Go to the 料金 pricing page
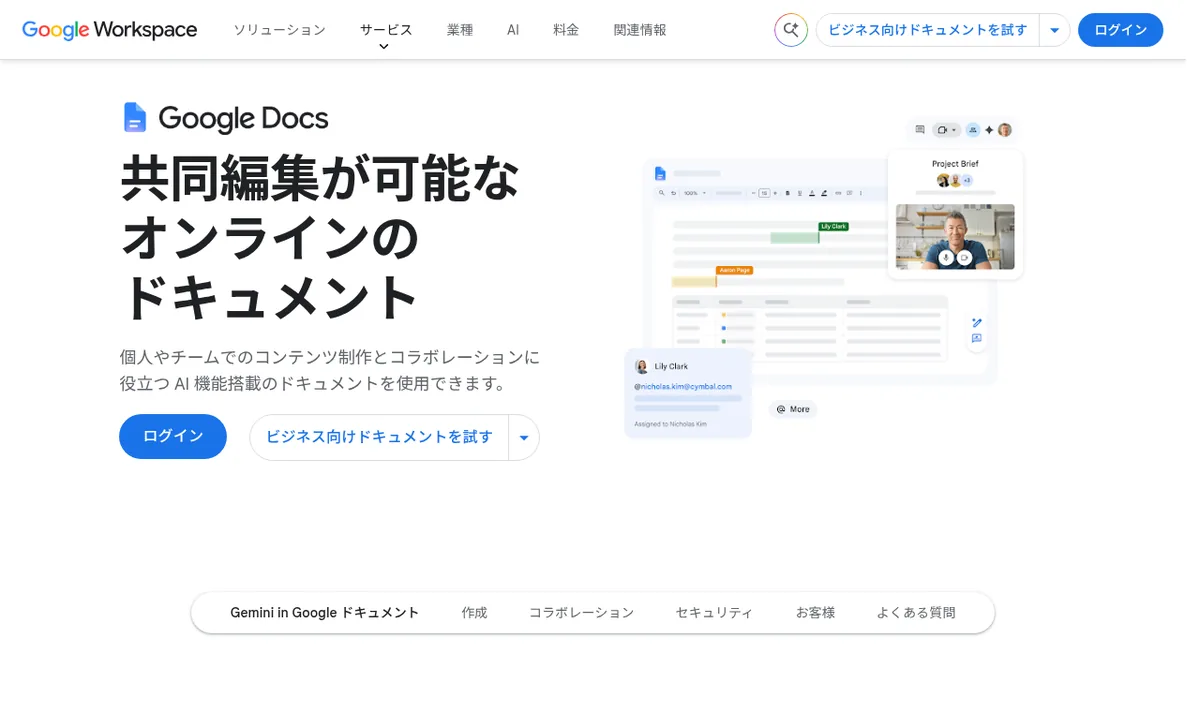Viewport: 1200px width, 712px height. pos(566,30)
